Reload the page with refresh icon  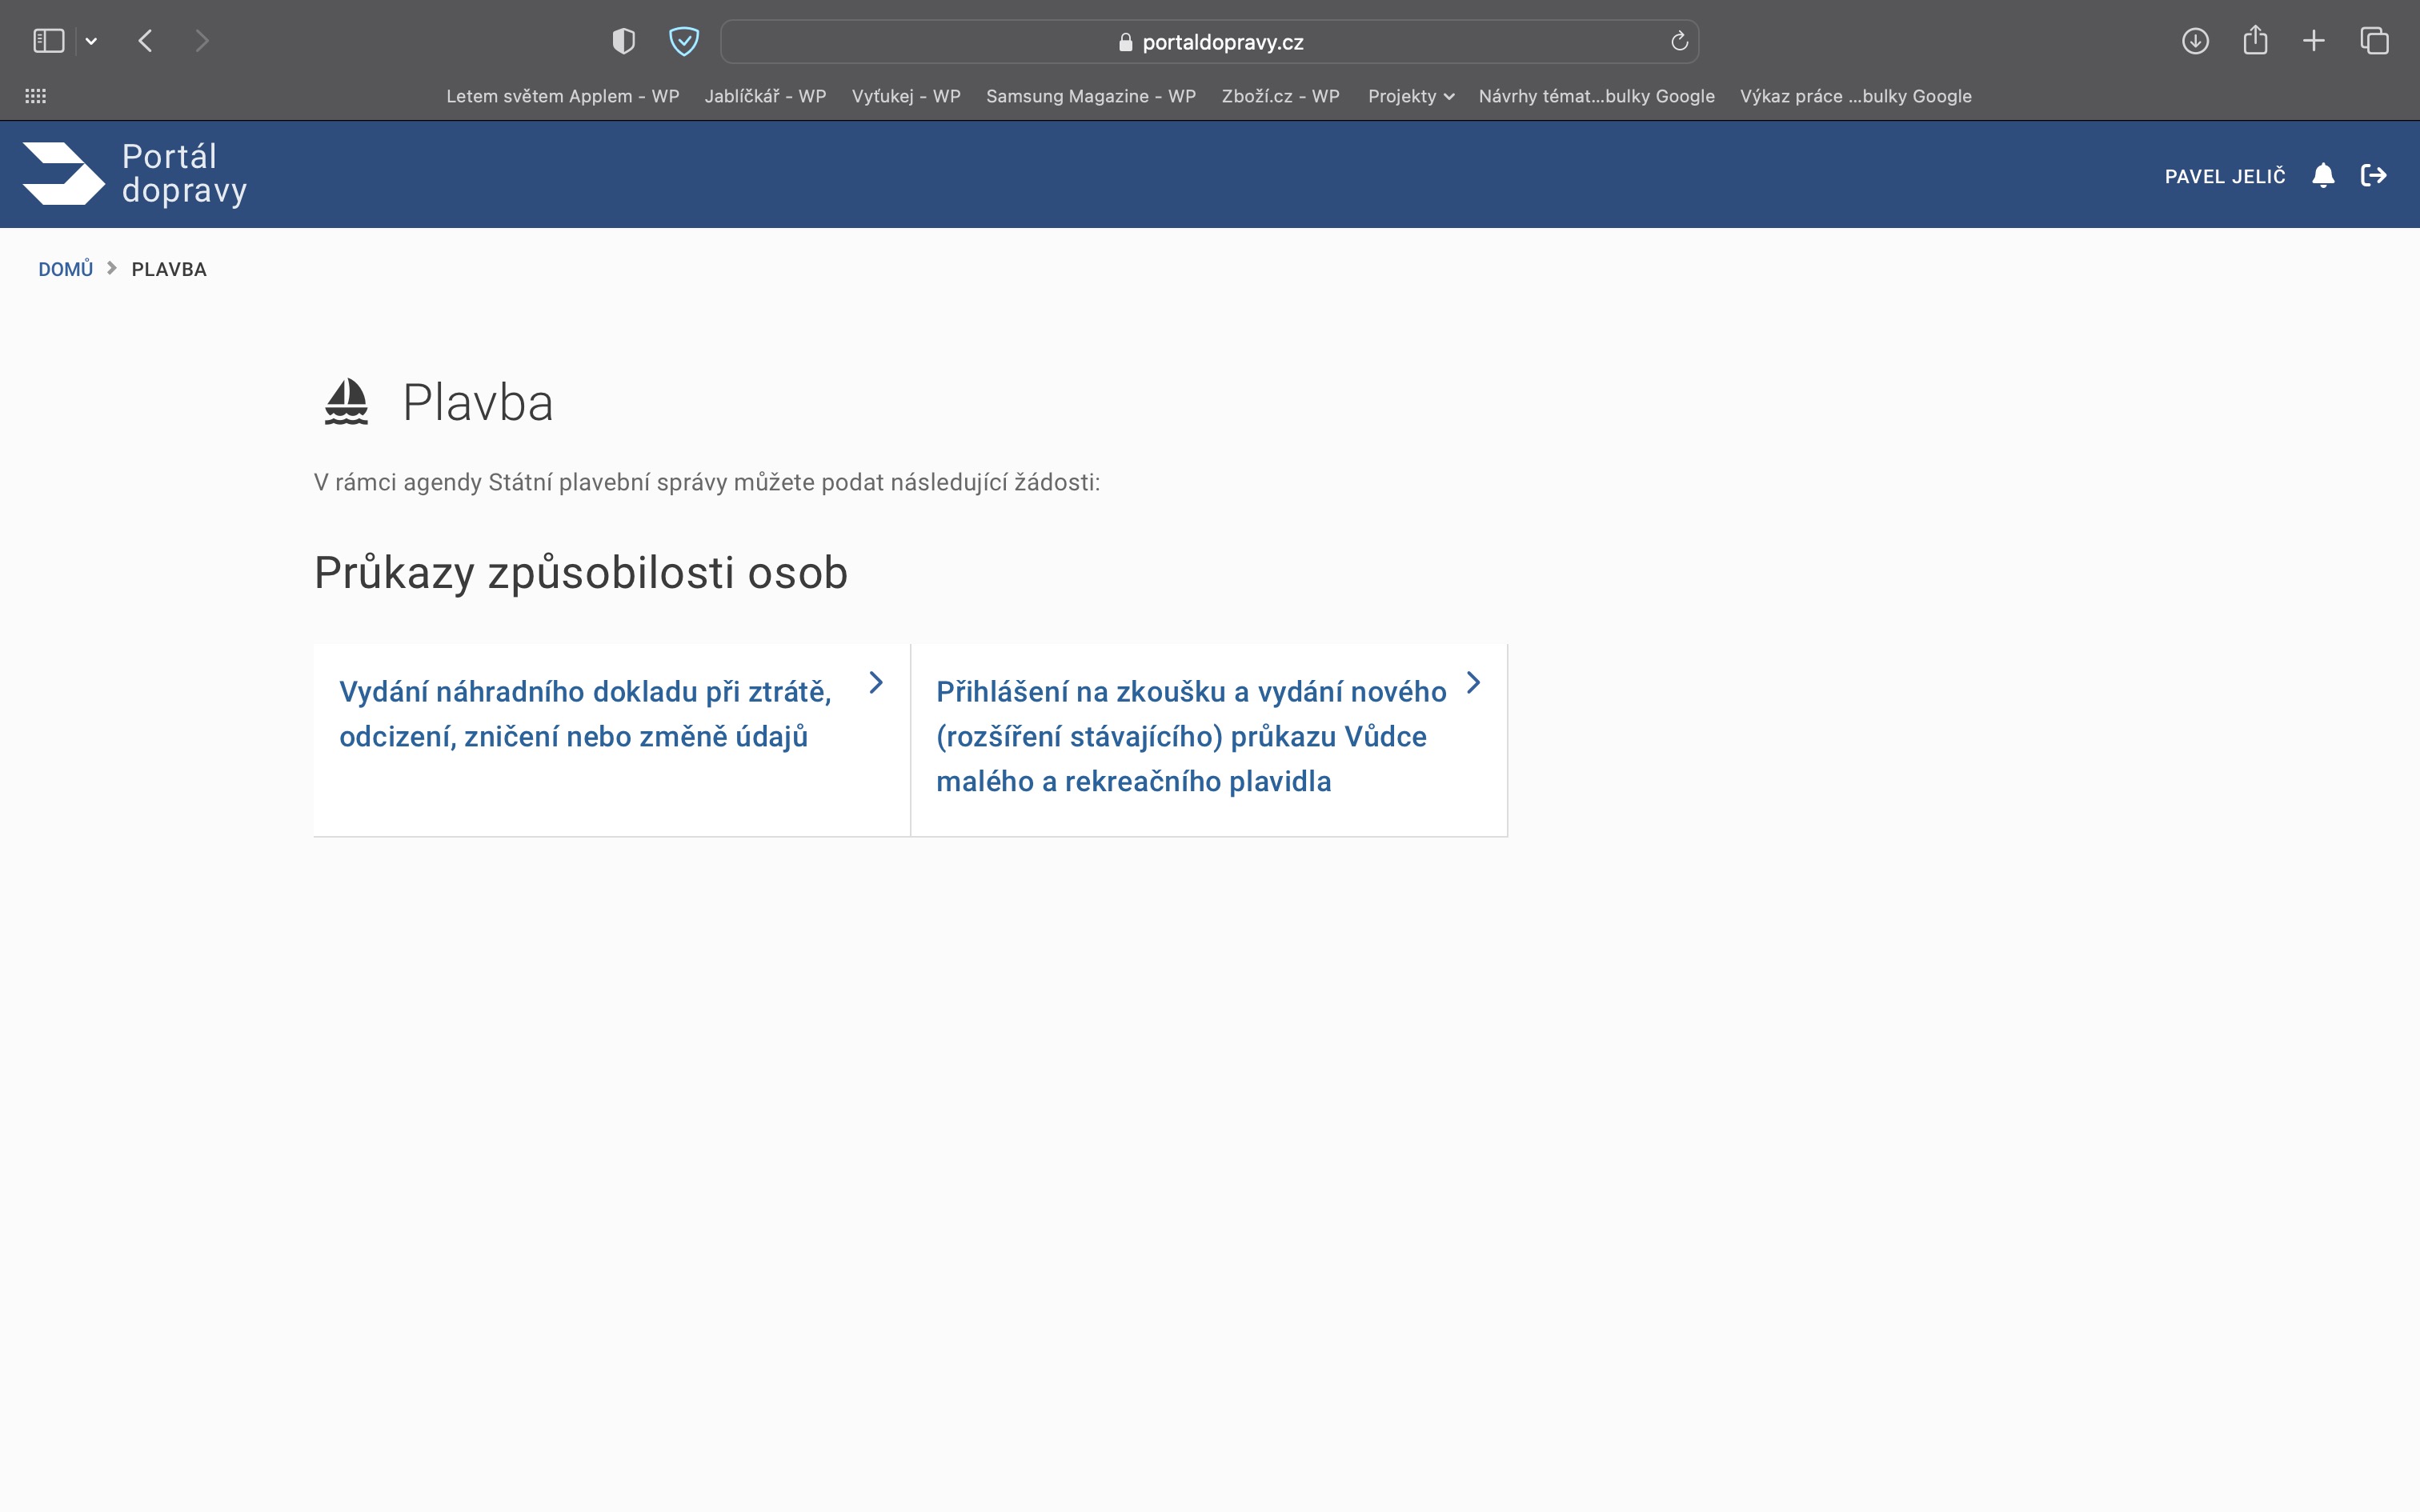coord(1679,41)
